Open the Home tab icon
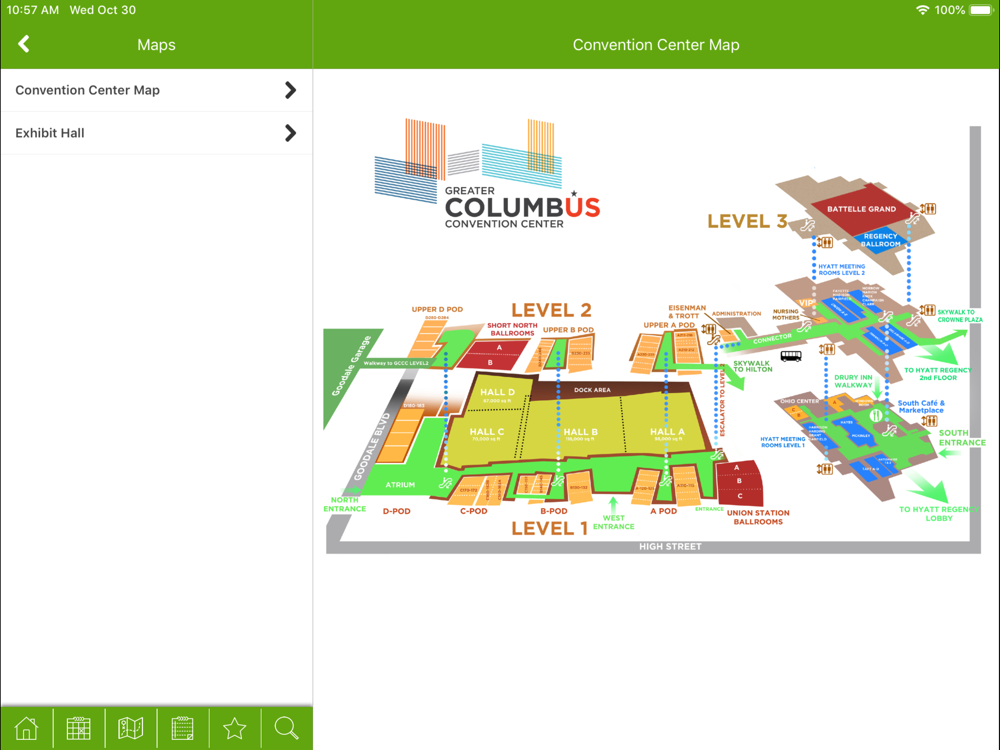The image size is (1000, 750). point(26,728)
